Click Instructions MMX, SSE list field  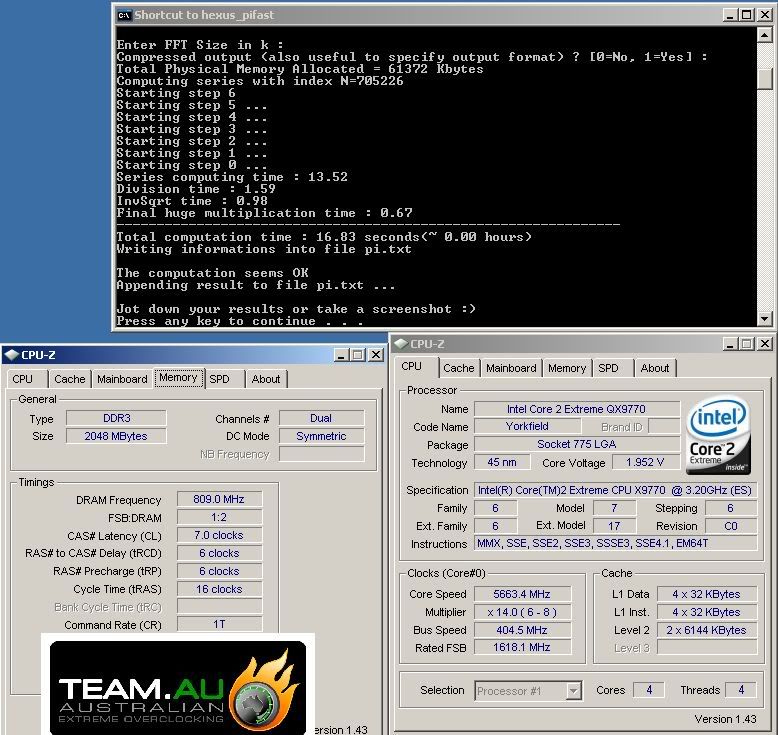click(615, 543)
